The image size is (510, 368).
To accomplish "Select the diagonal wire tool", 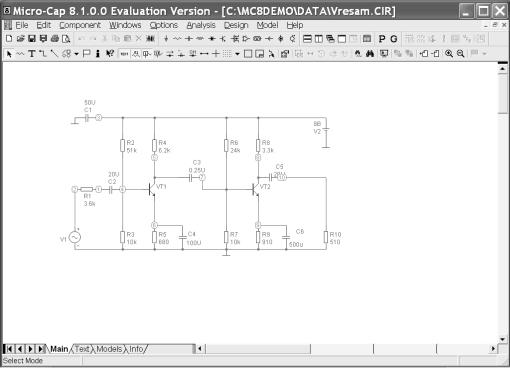I will (54, 54).
